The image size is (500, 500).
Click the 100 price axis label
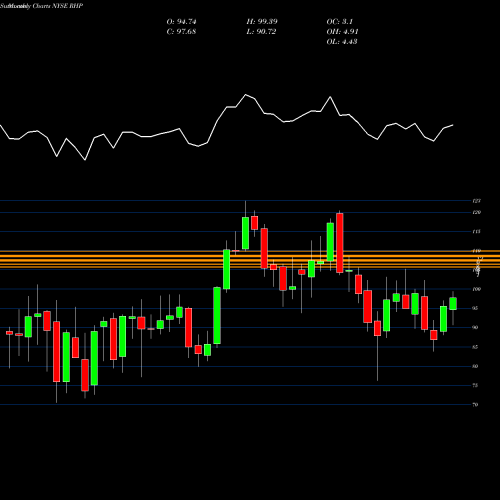pos(477,289)
